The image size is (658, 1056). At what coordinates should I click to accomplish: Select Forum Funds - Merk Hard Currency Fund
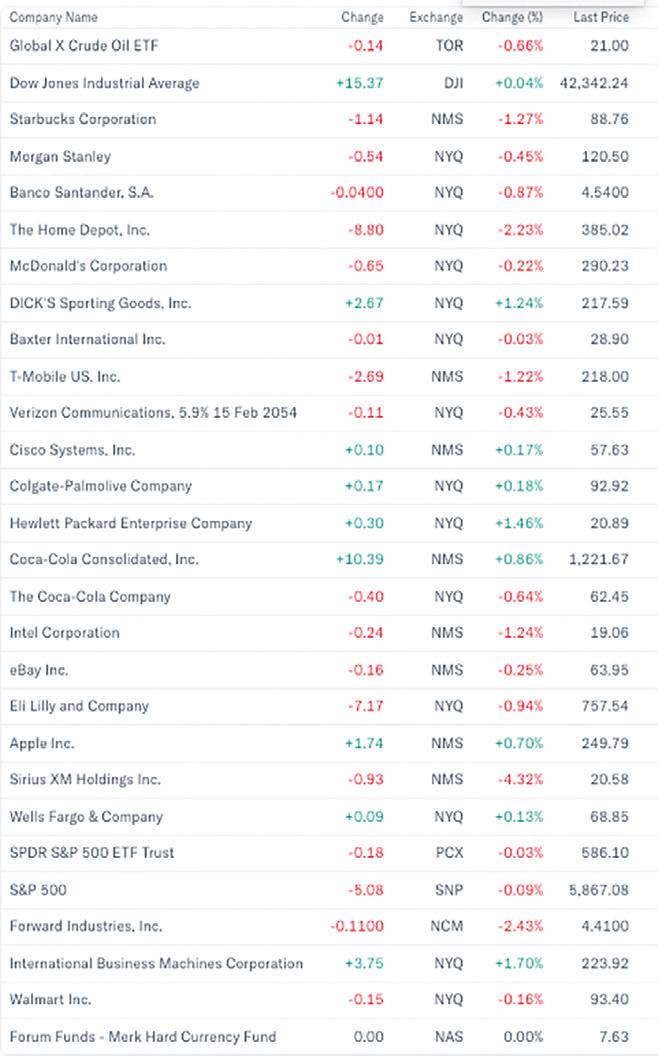[x=143, y=1037]
